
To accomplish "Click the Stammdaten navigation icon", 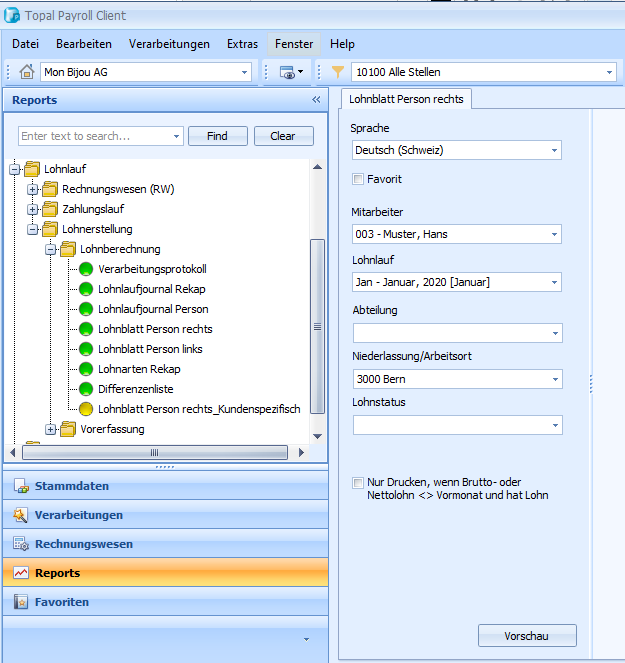I will [20, 486].
